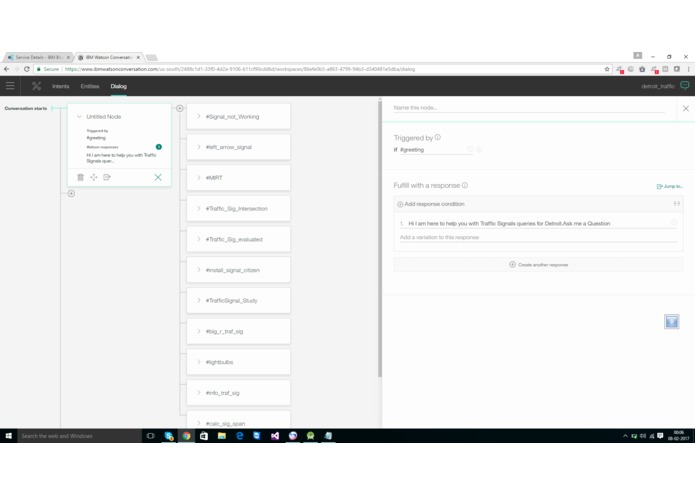Open Task View on the taskbar
Image resolution: width=695 pixels, height=494 pixels.
151,436
